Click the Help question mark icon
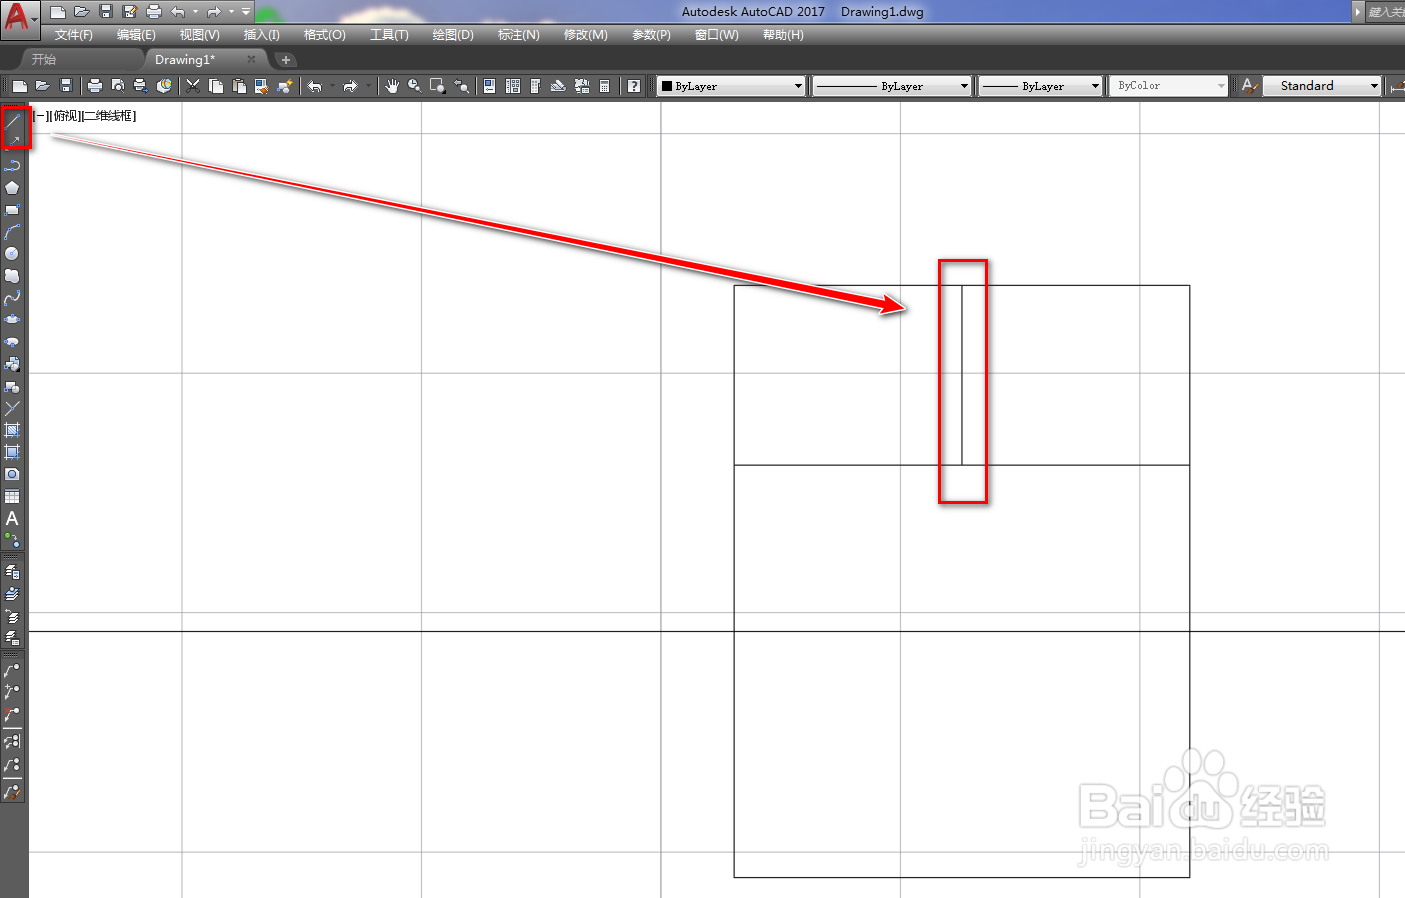This screenshot has width=1405, height=898. [x=634, y=86]
